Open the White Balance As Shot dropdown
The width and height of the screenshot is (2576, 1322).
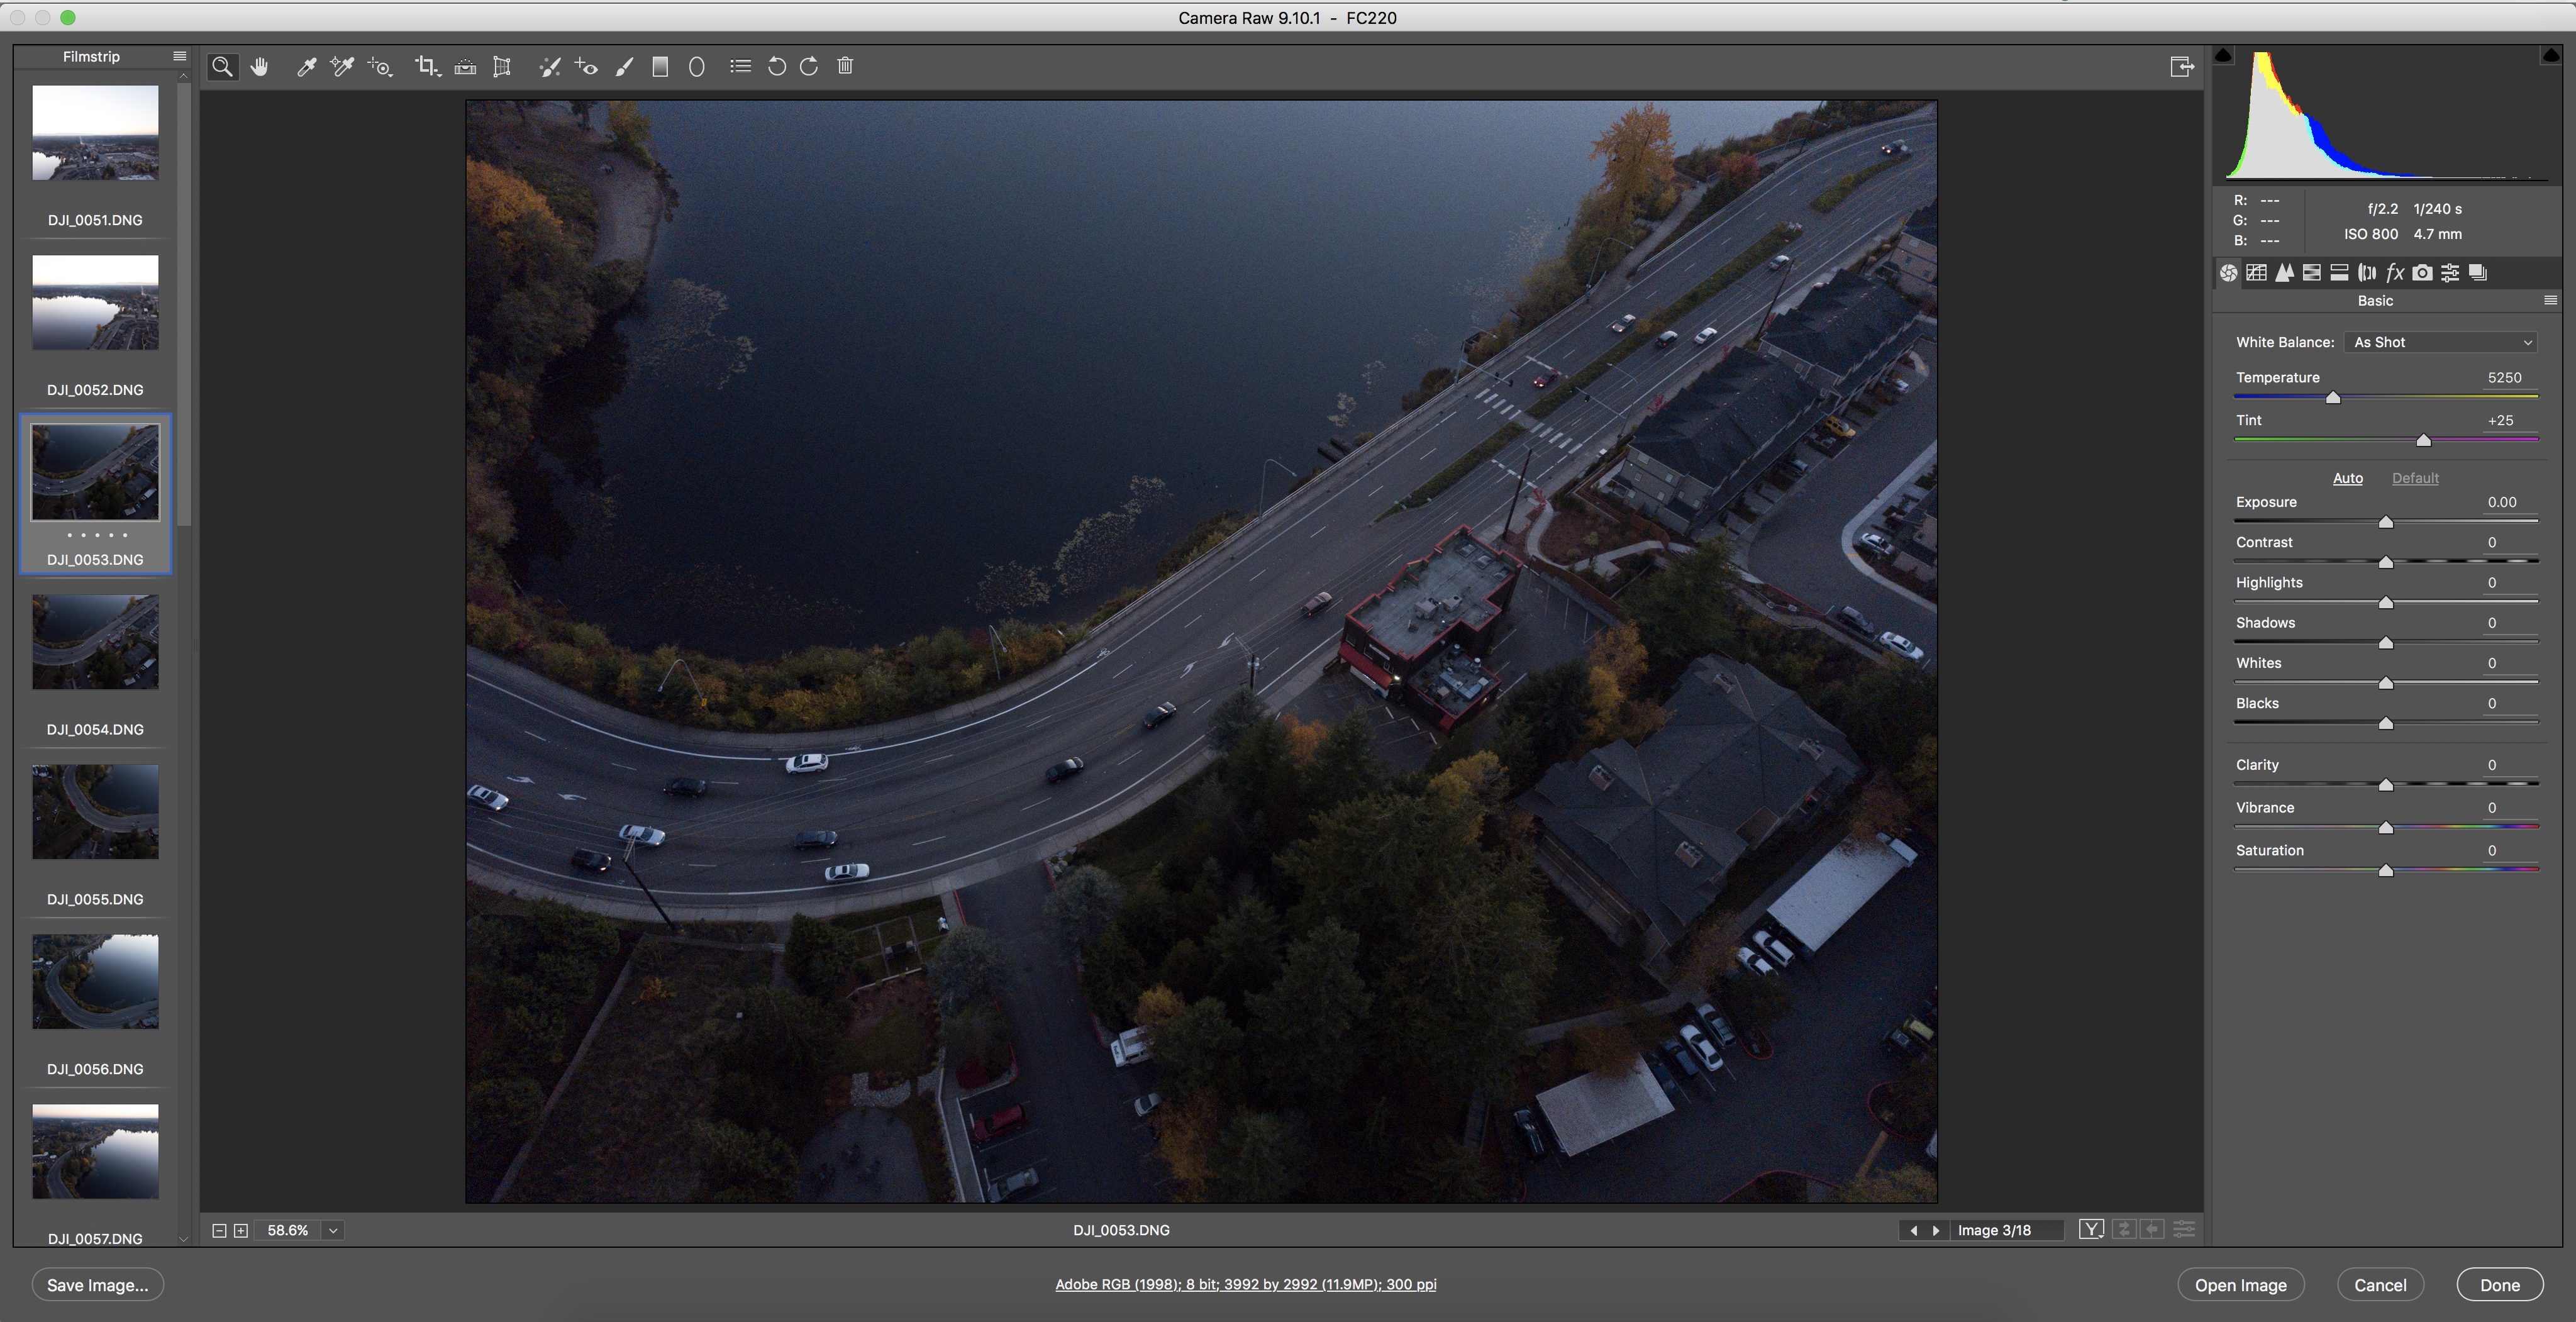(x=2440, y=342)
